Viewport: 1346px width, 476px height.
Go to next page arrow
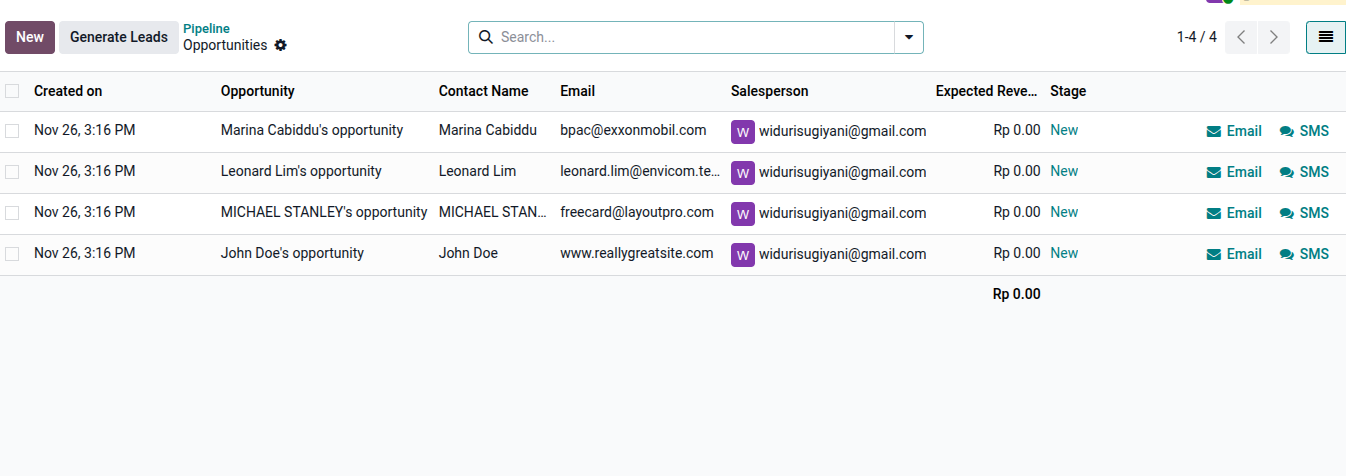coord(1273,37)
